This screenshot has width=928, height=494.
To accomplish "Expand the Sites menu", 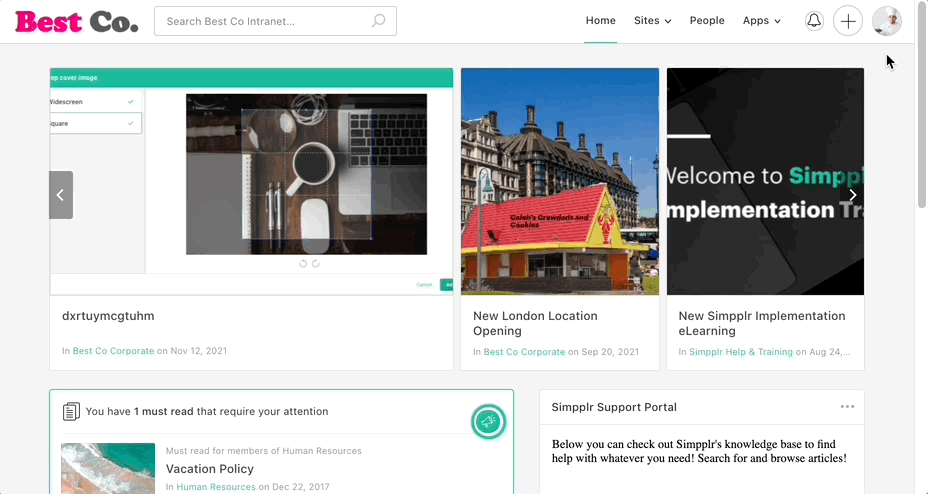I will [x=652, y=21].
